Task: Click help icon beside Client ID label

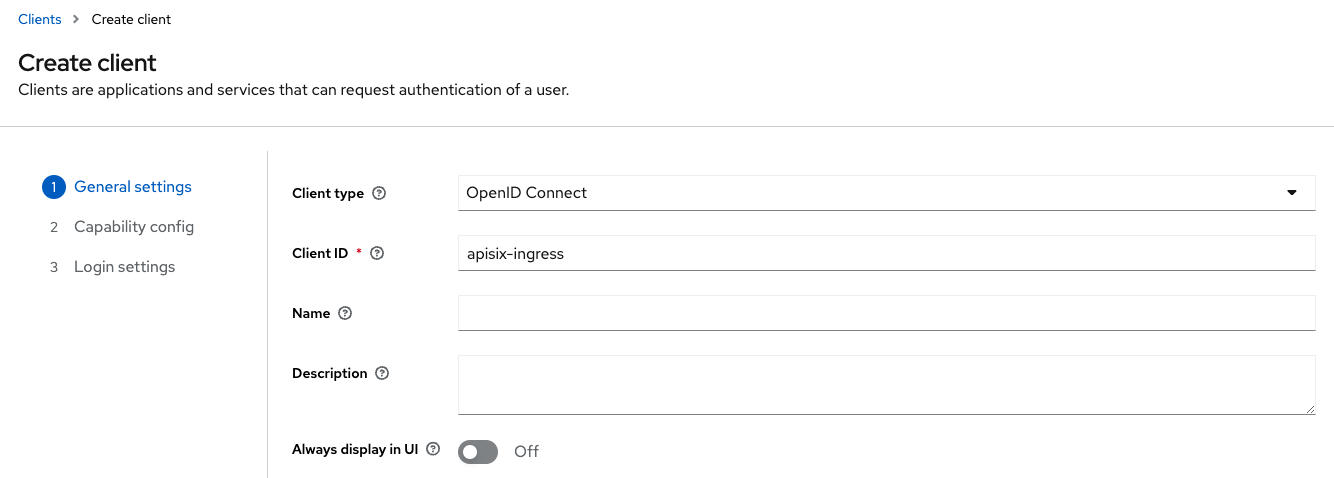Action: (377, 253)
